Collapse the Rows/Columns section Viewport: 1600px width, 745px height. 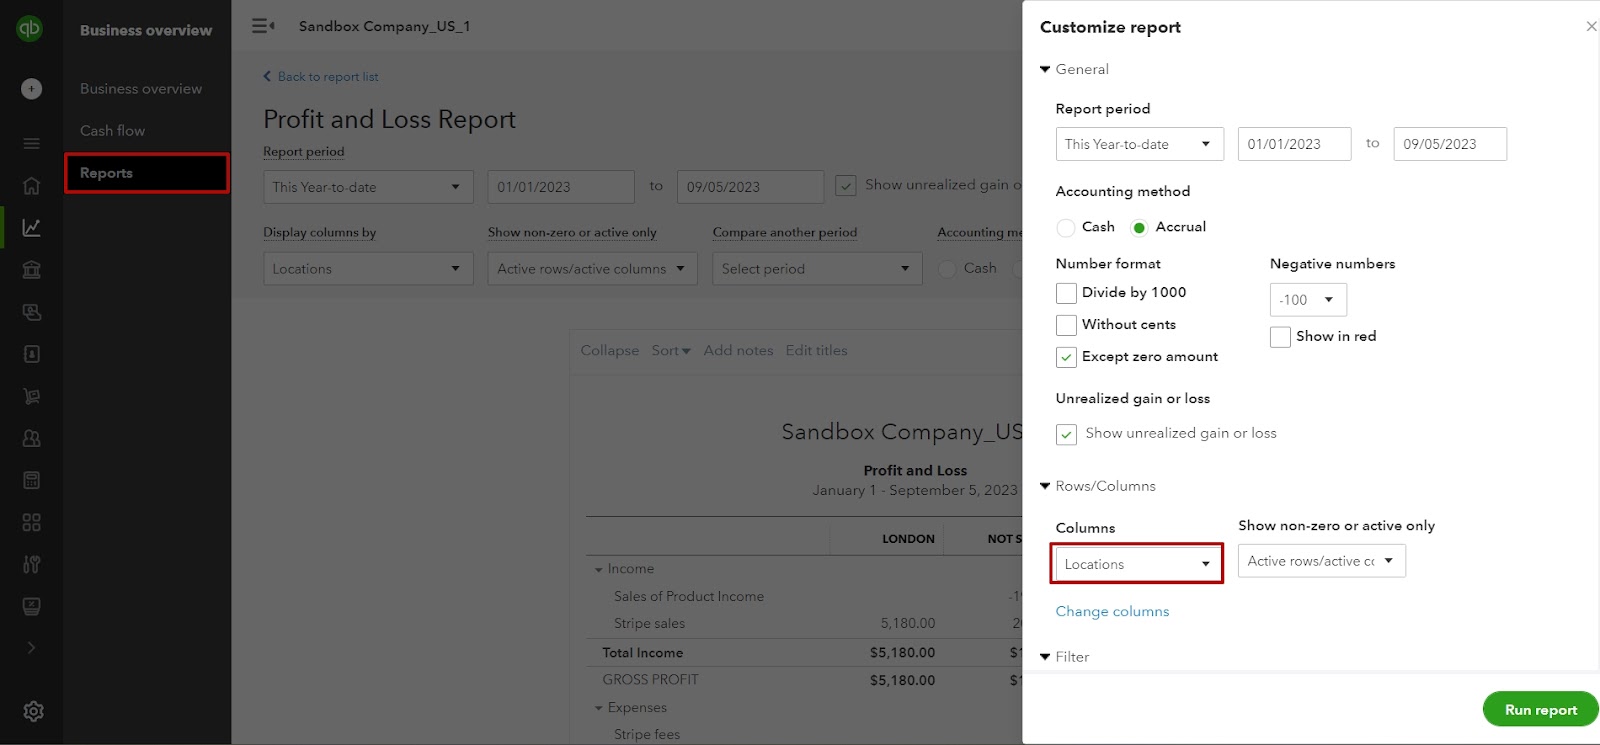tap(1045, 486)
